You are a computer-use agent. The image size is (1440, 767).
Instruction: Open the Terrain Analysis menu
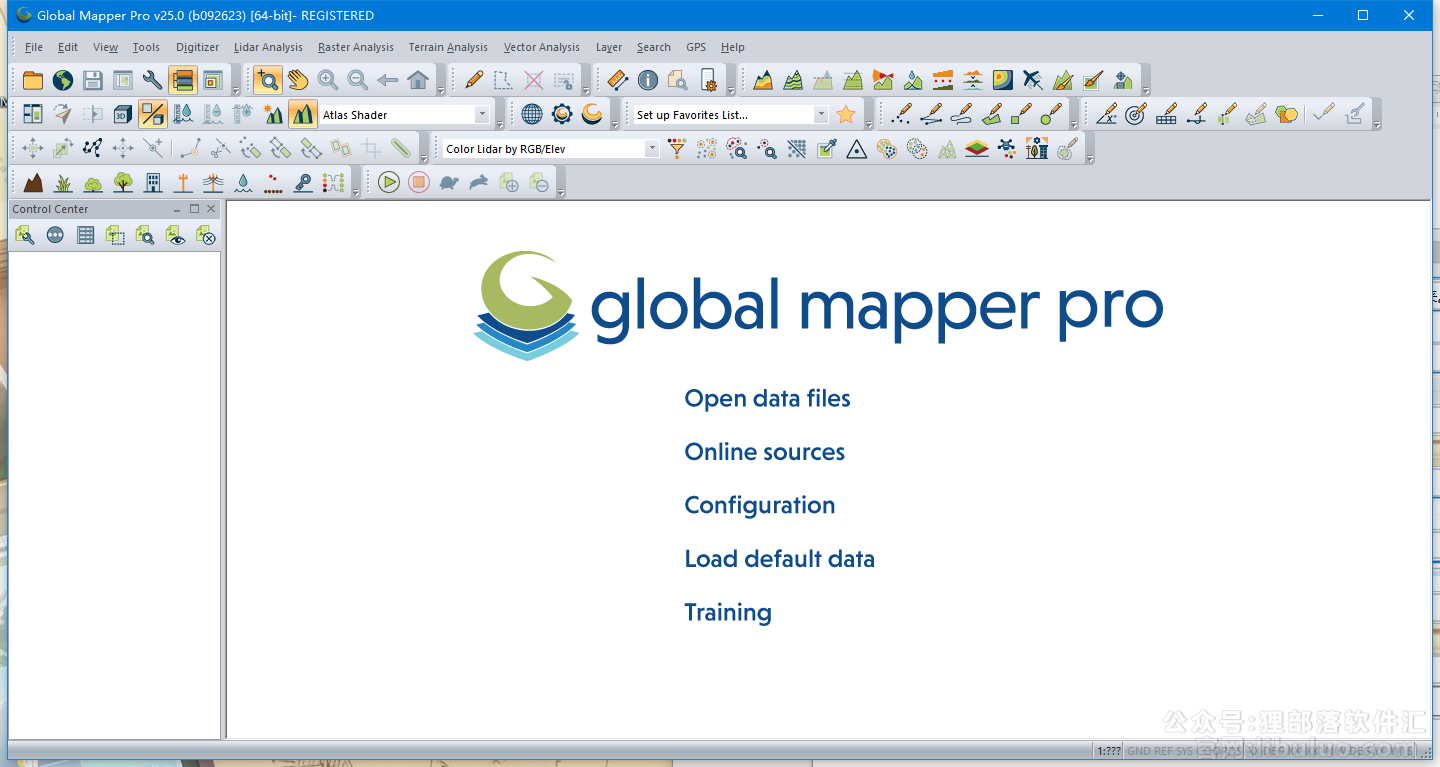click(448, 47)
